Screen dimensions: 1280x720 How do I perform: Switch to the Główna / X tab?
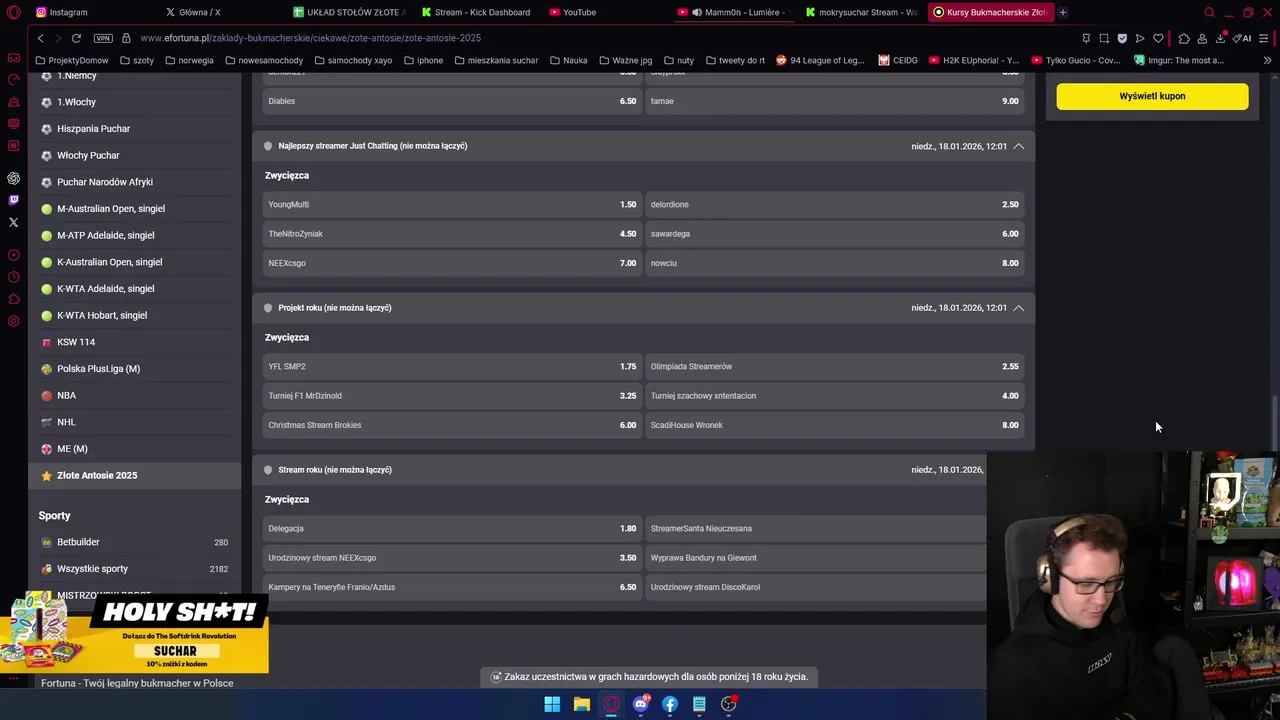click(222, 12)
